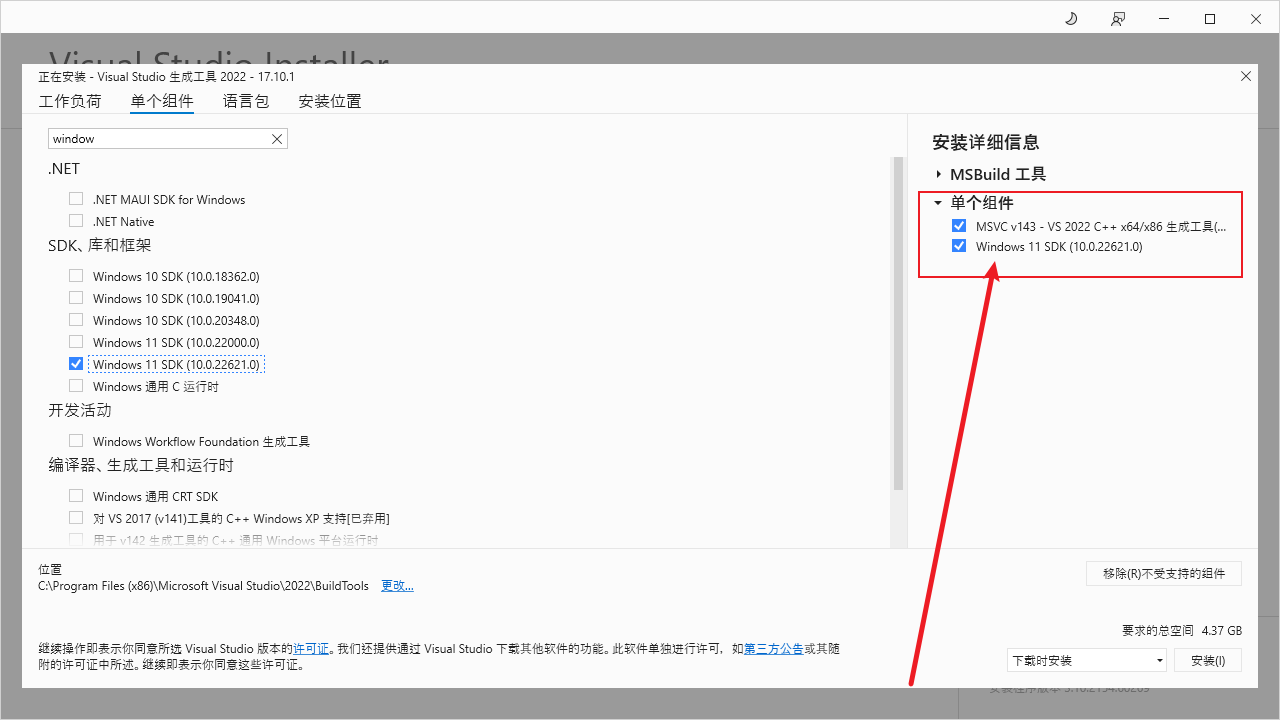Uncheck MSVC v143 in install details
The height and width of the screenshot is (720, 1280).
click(959, 226)
